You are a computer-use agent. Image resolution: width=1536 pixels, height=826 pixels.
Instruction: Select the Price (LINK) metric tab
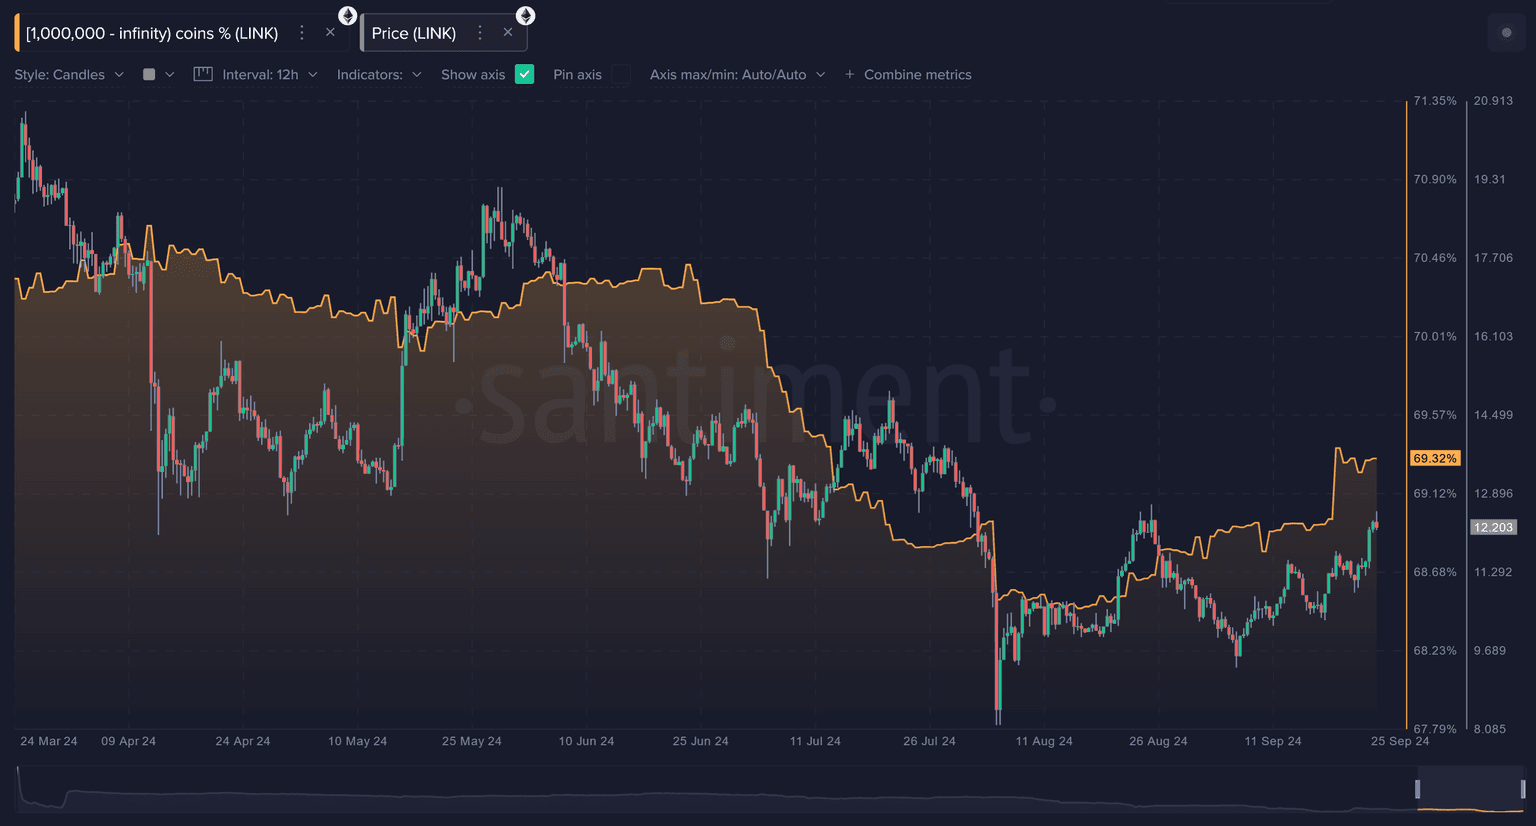(x=414, y=33)
